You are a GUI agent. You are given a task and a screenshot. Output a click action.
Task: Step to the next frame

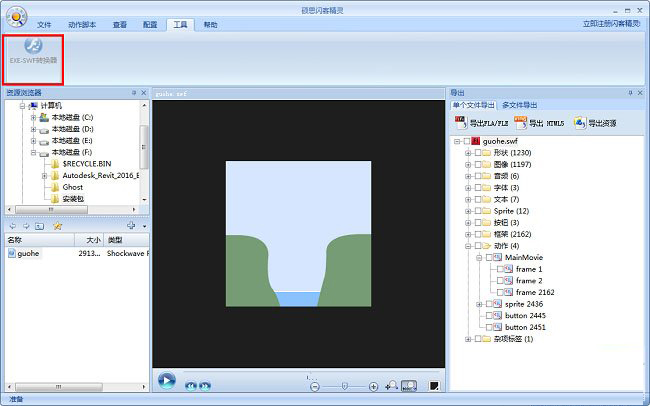point(204,384)
